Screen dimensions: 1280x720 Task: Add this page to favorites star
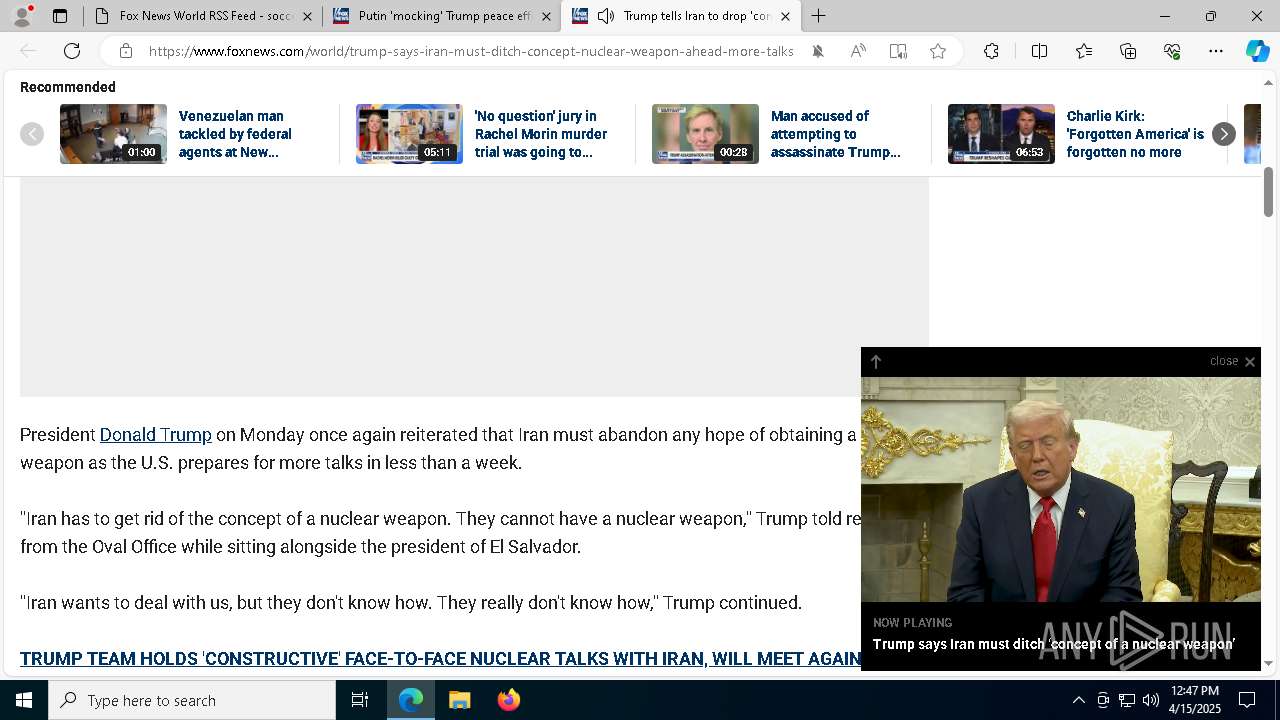[x=938, y=51]
